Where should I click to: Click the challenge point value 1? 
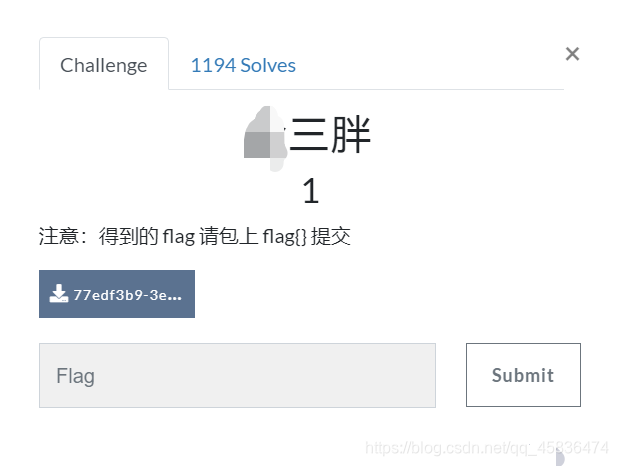311,191
